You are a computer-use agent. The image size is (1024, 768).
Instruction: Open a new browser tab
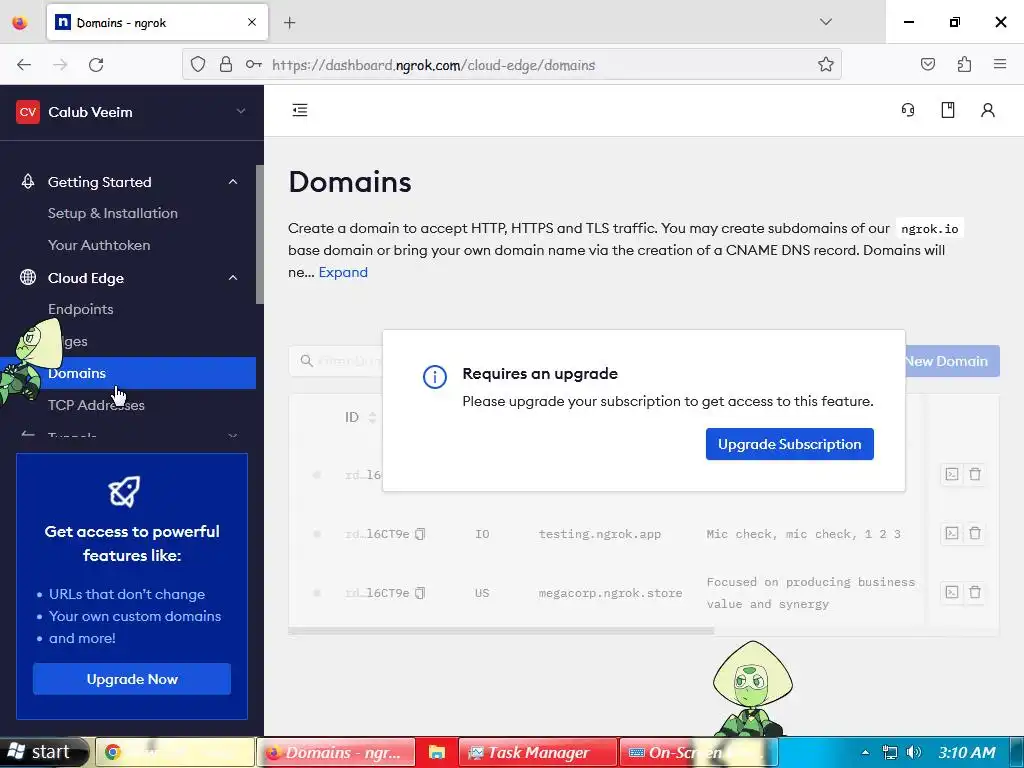pos(289,23)
